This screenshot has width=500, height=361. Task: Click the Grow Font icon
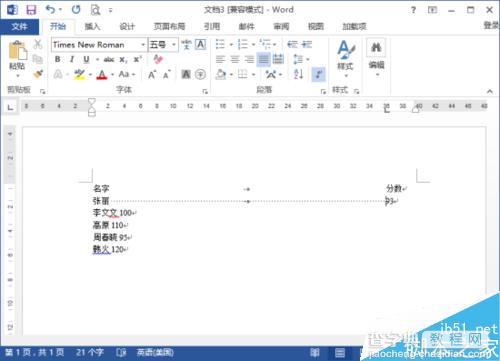(x=152, y=74)
